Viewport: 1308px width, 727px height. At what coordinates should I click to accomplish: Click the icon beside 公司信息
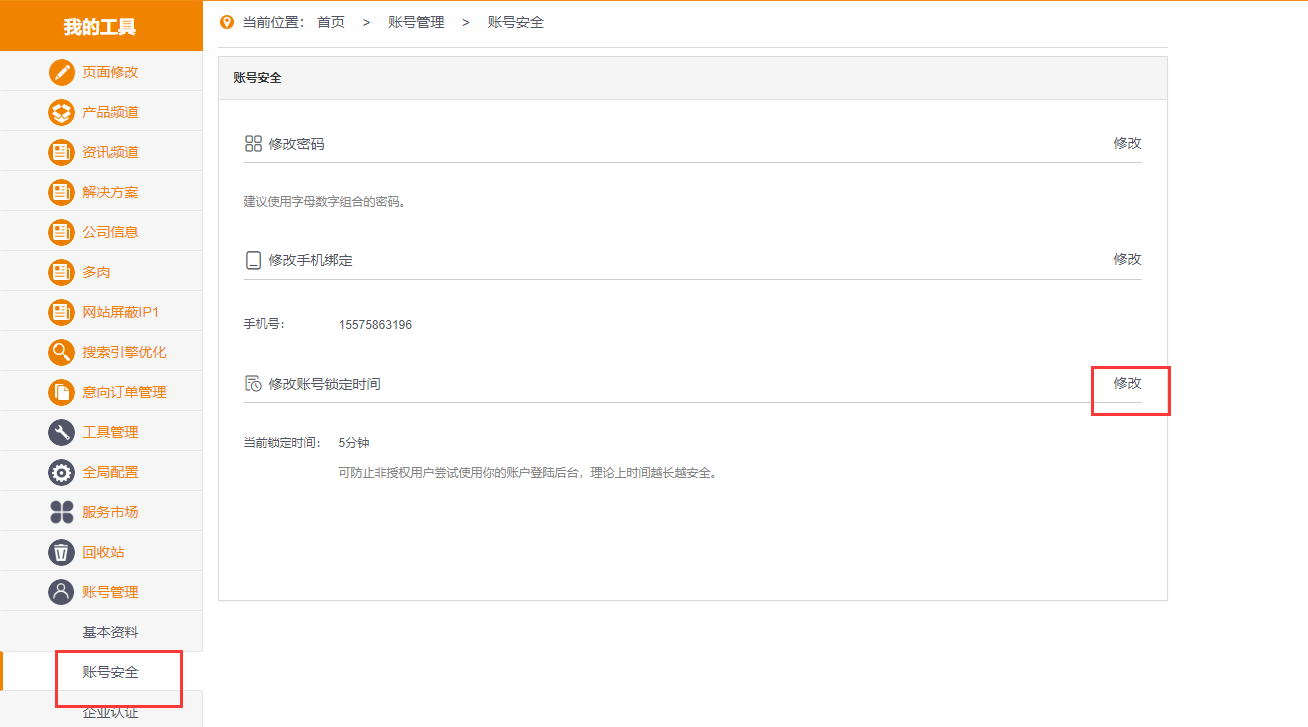pyautogui.click(x=62, y=232)
